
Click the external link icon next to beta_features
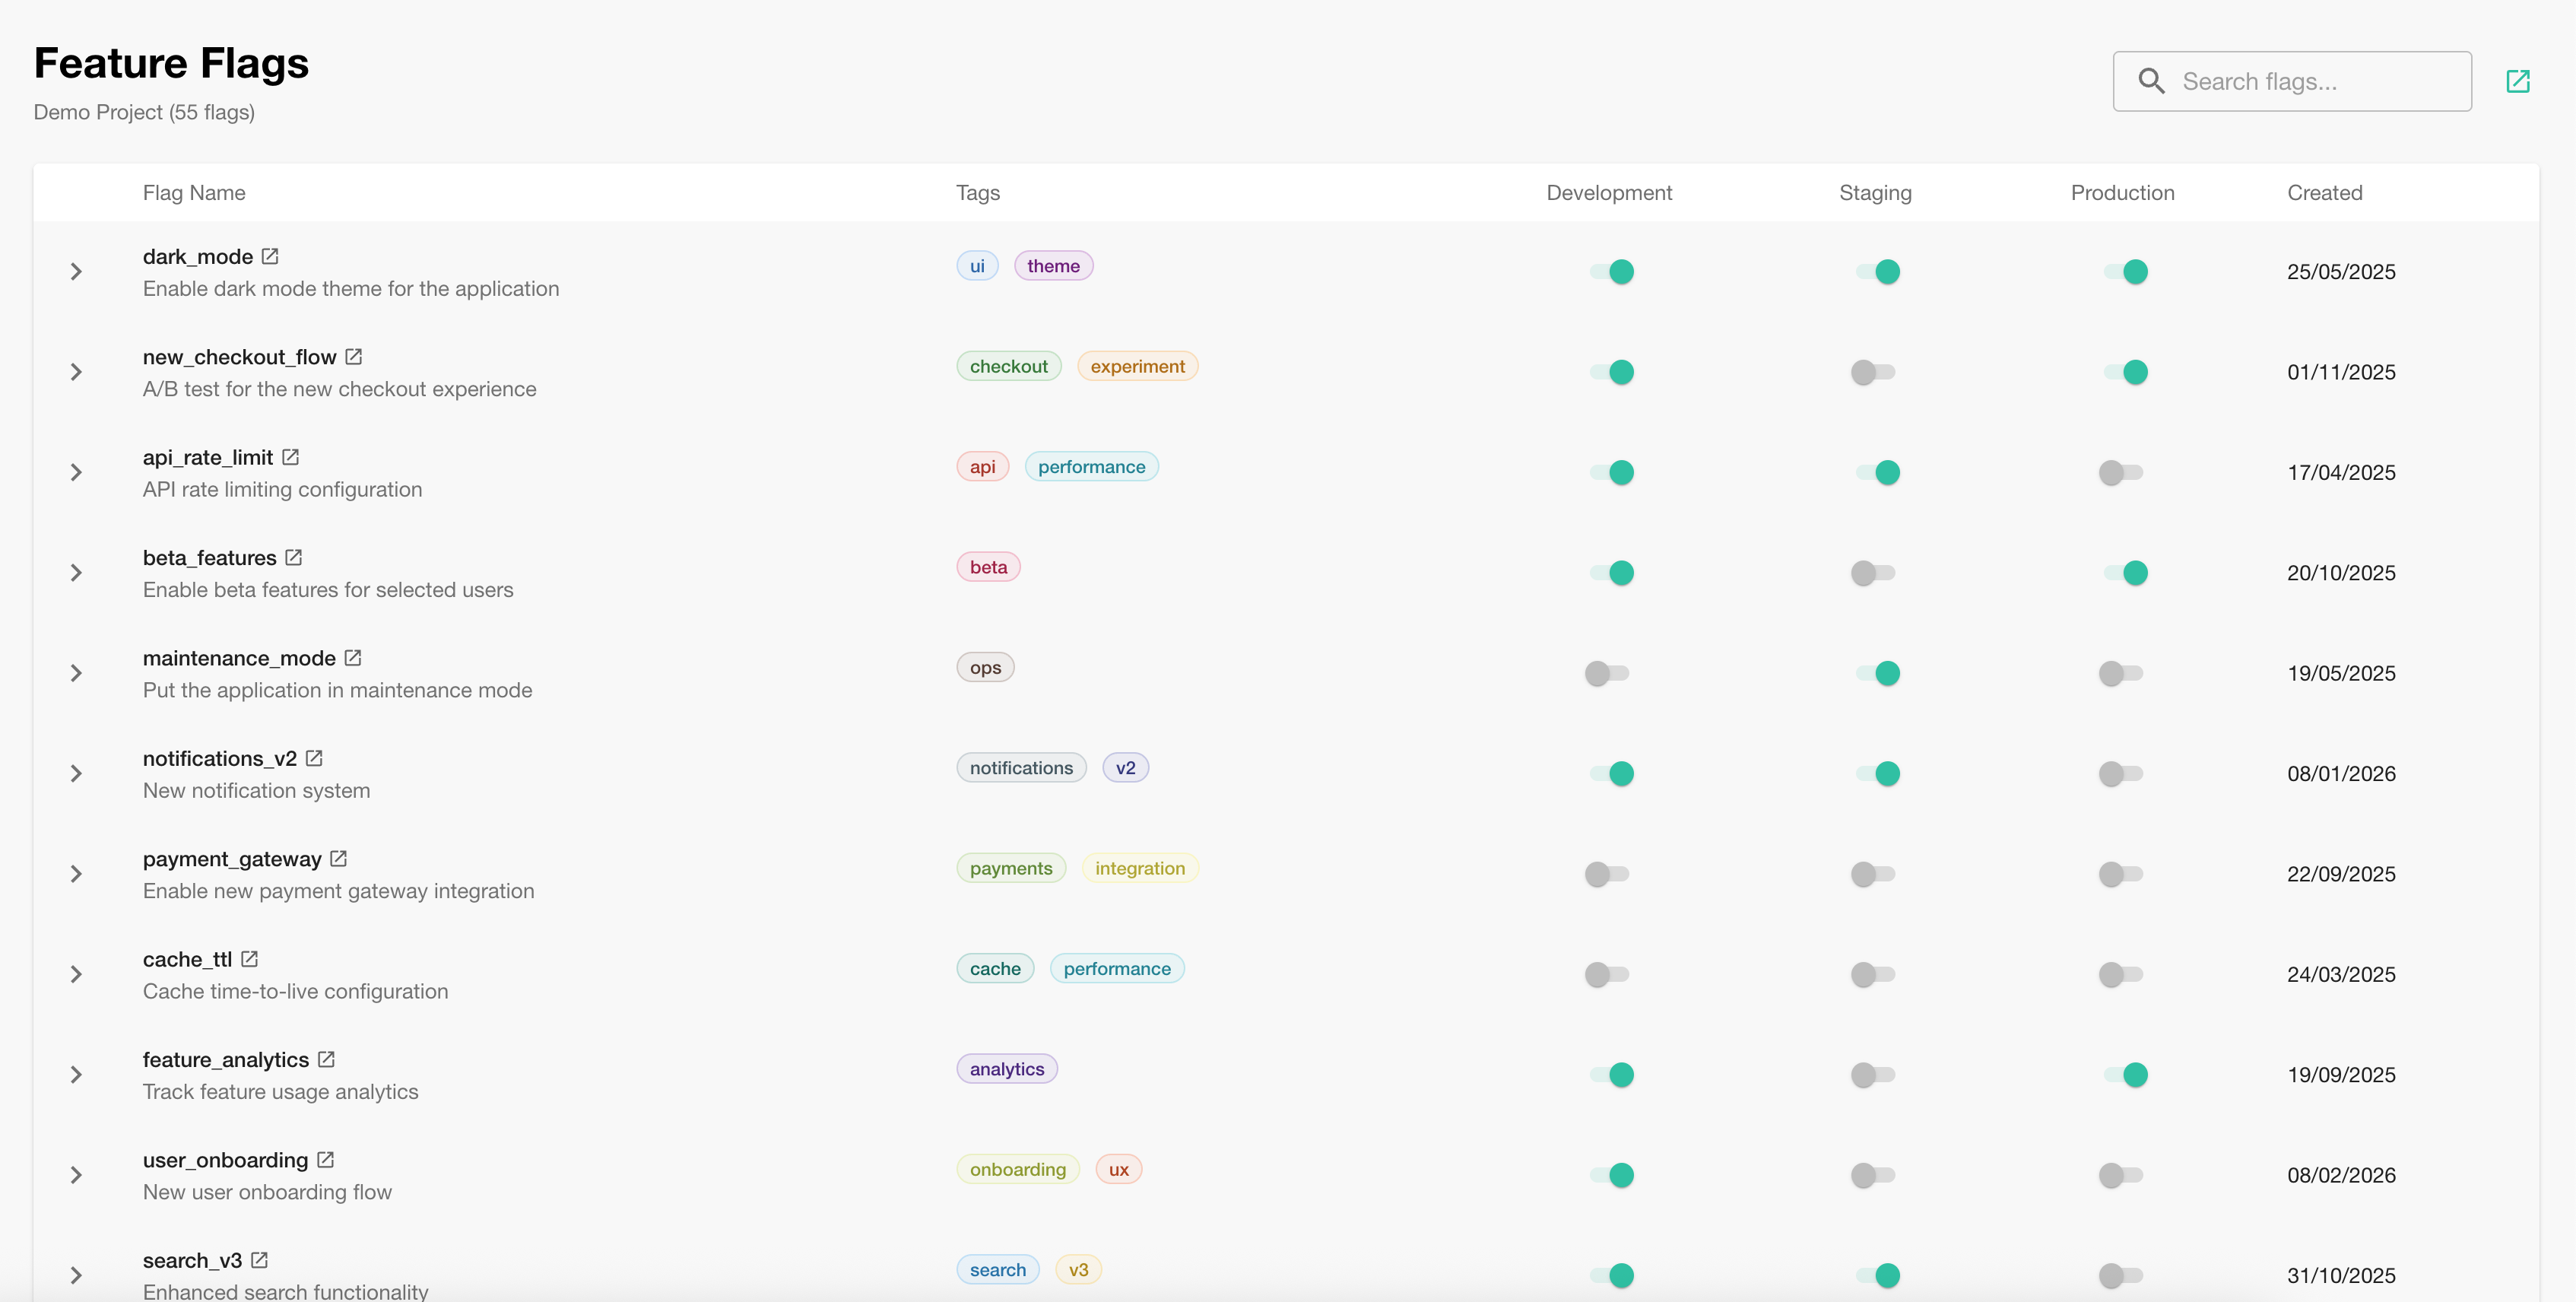[292, 557]
